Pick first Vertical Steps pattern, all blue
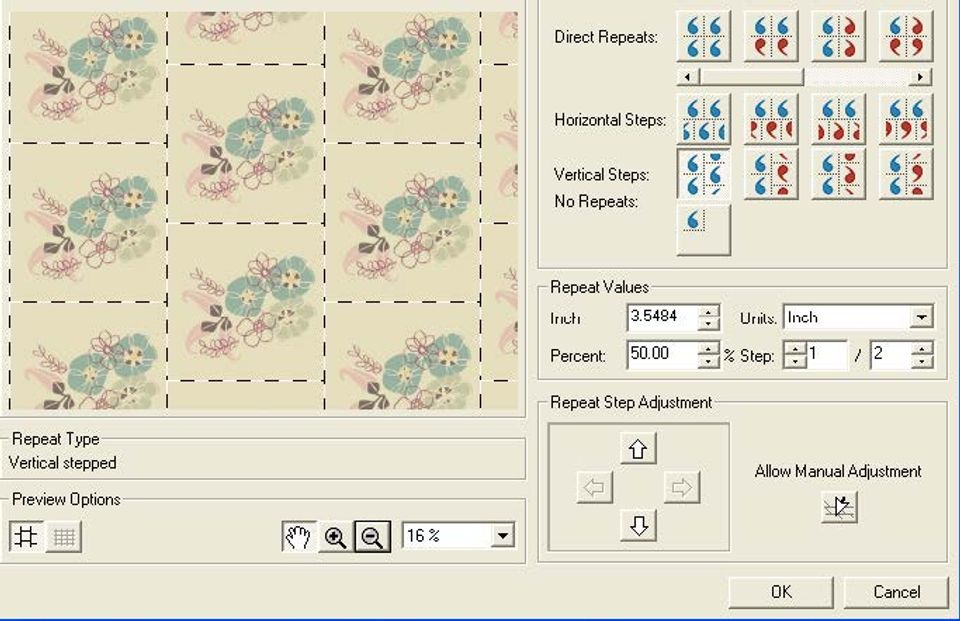The width and height of the screenshot is (960, 621). (x=703, y=173)
